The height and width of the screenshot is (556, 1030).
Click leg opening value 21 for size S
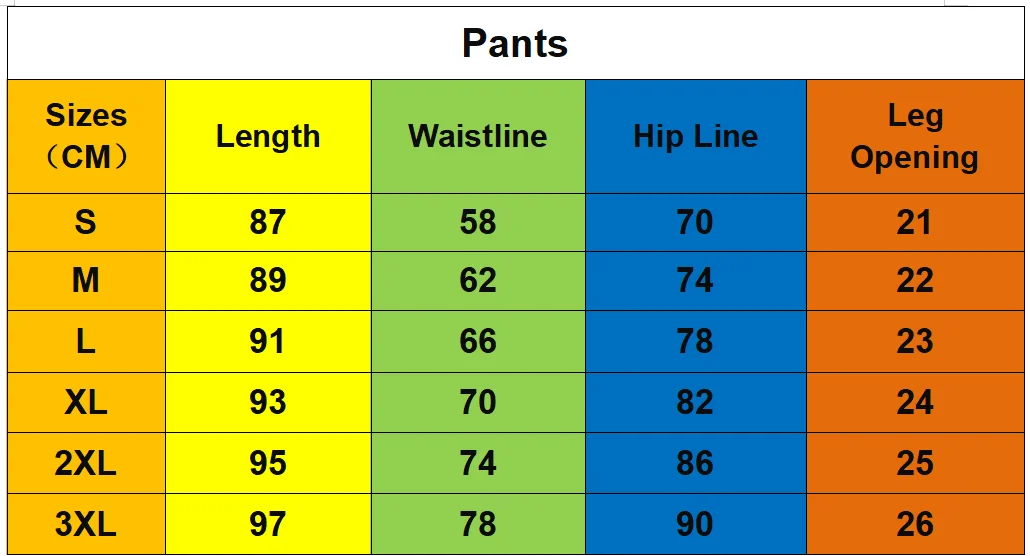click(x=915, y=222)
